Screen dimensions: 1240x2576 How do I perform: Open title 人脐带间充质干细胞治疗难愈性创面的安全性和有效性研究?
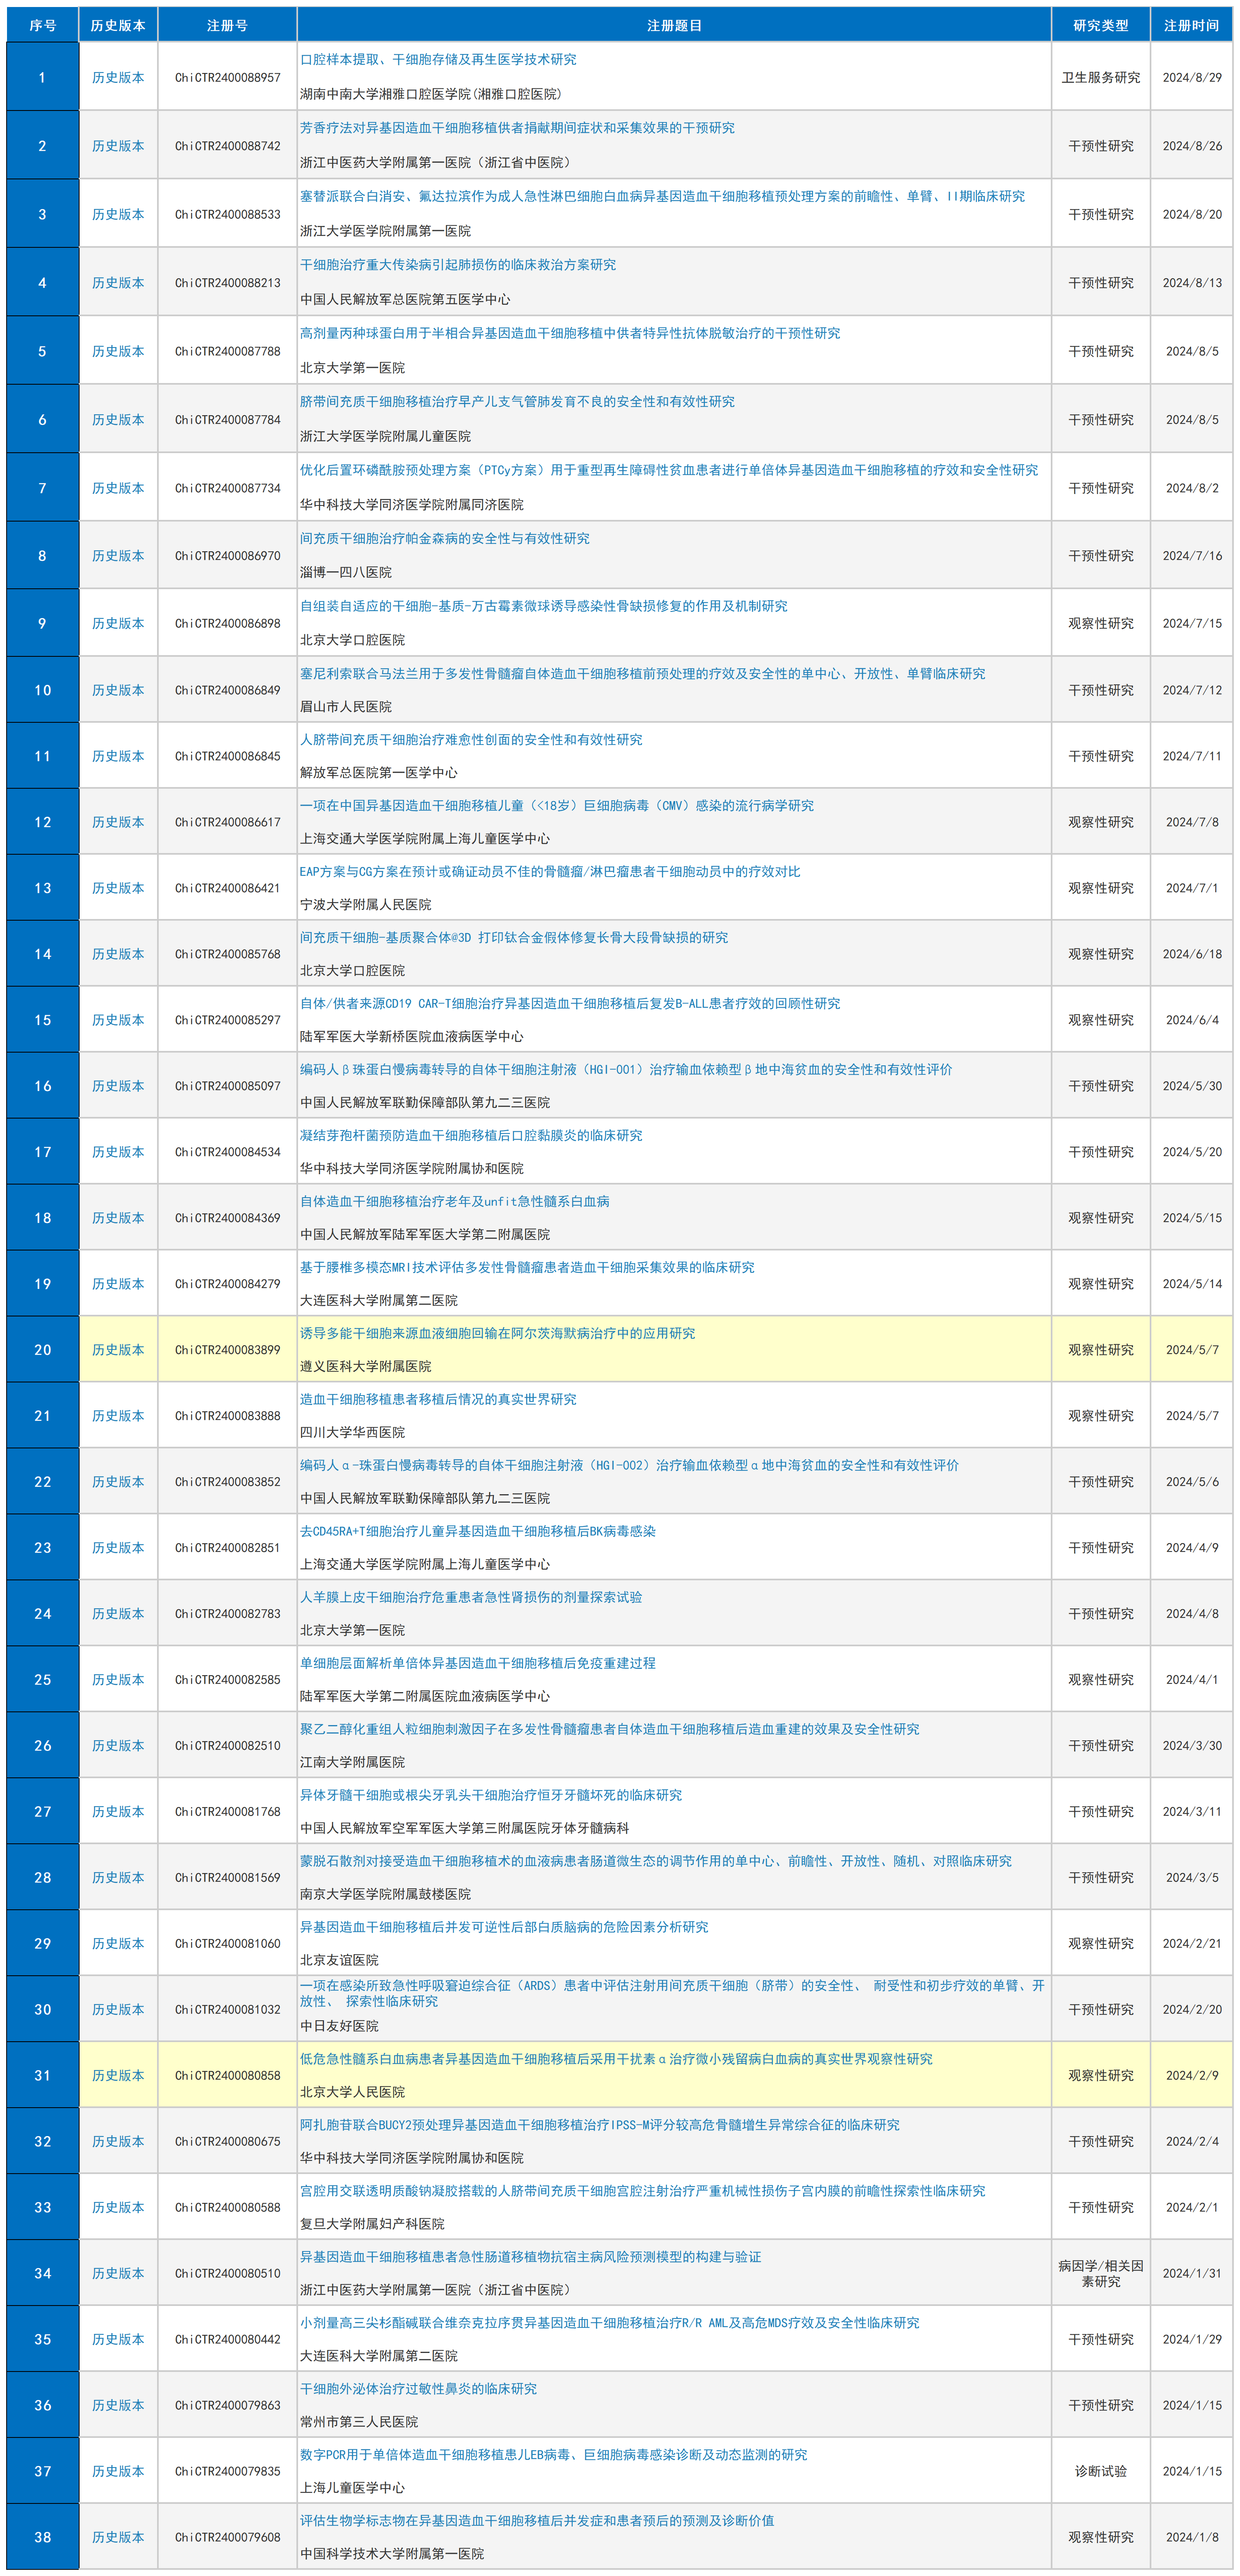pyautogui.click(x=471, y=739)
